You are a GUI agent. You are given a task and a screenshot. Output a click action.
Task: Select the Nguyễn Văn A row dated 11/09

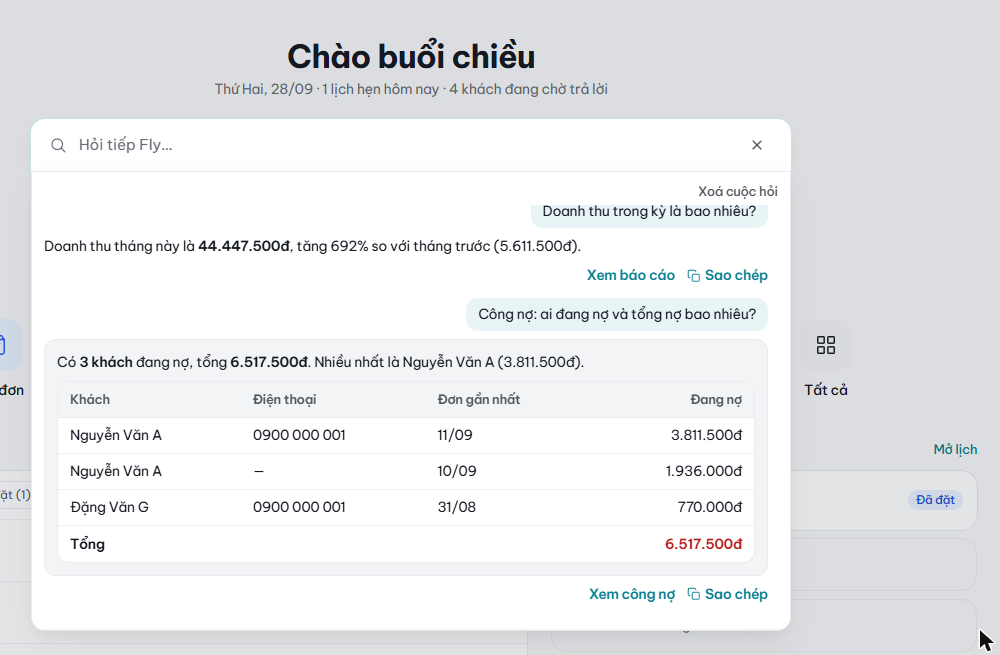tap(406, 436)
